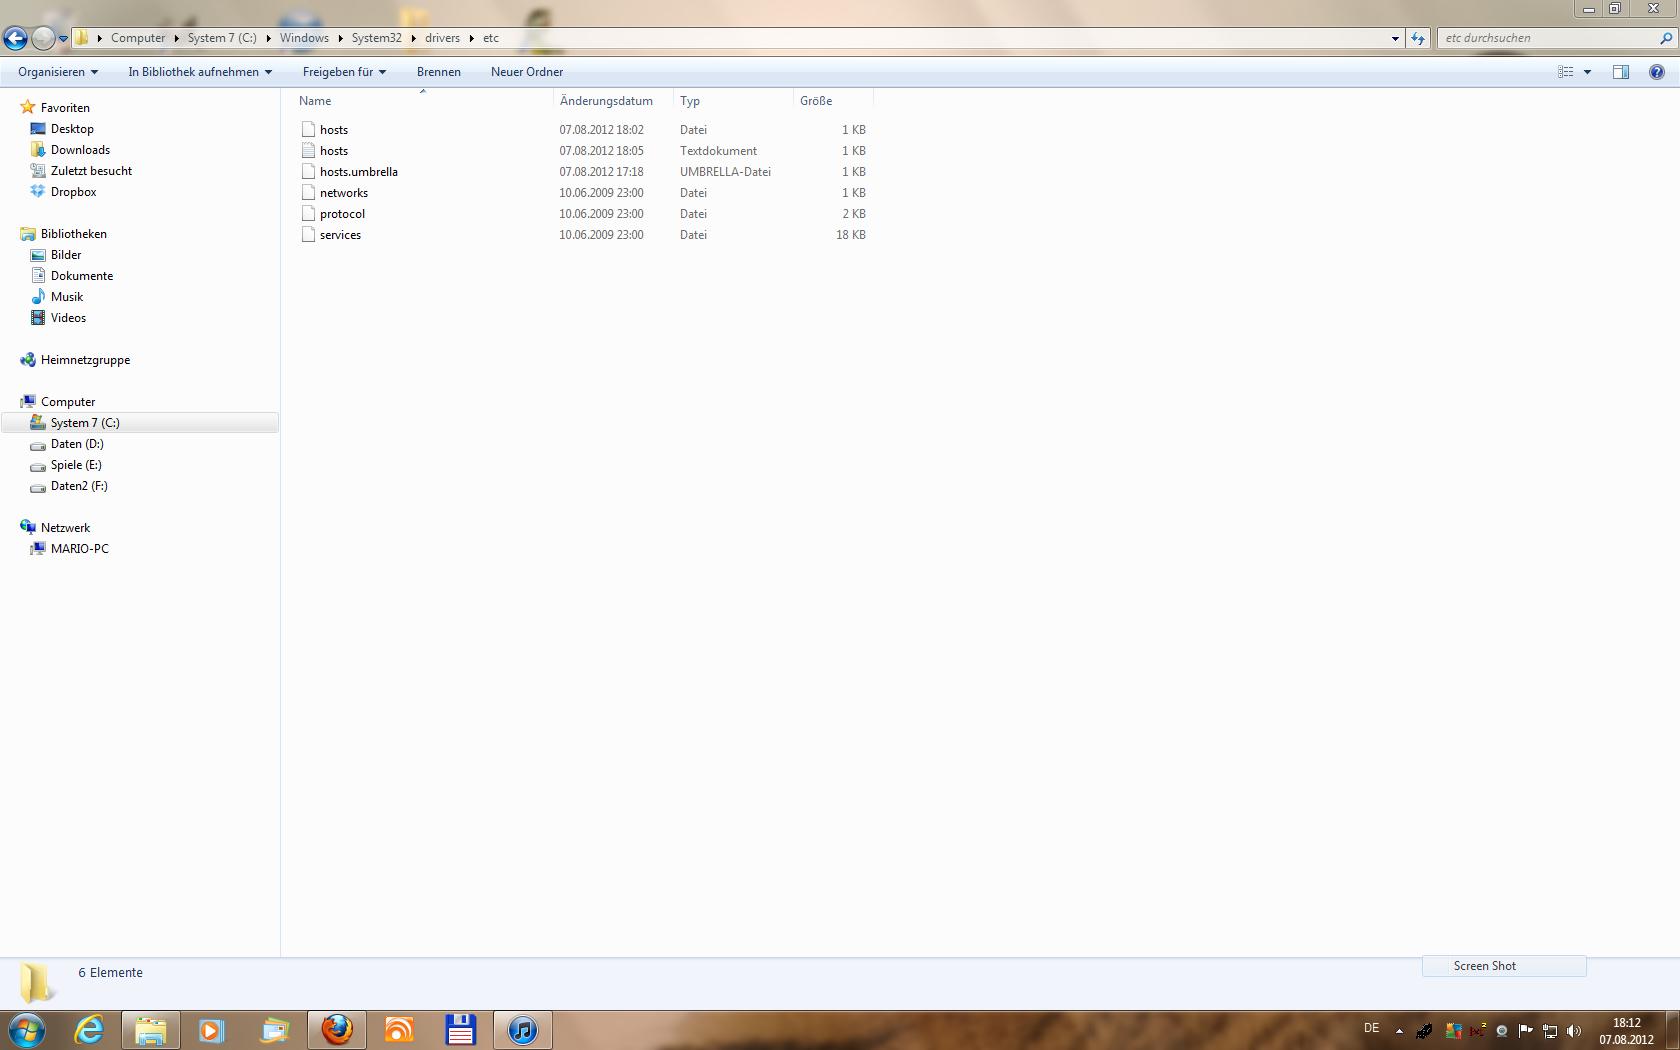Sort files by Typ column
The width and height of the screenshot is (1680, 1050).
(x=733, y=101)
